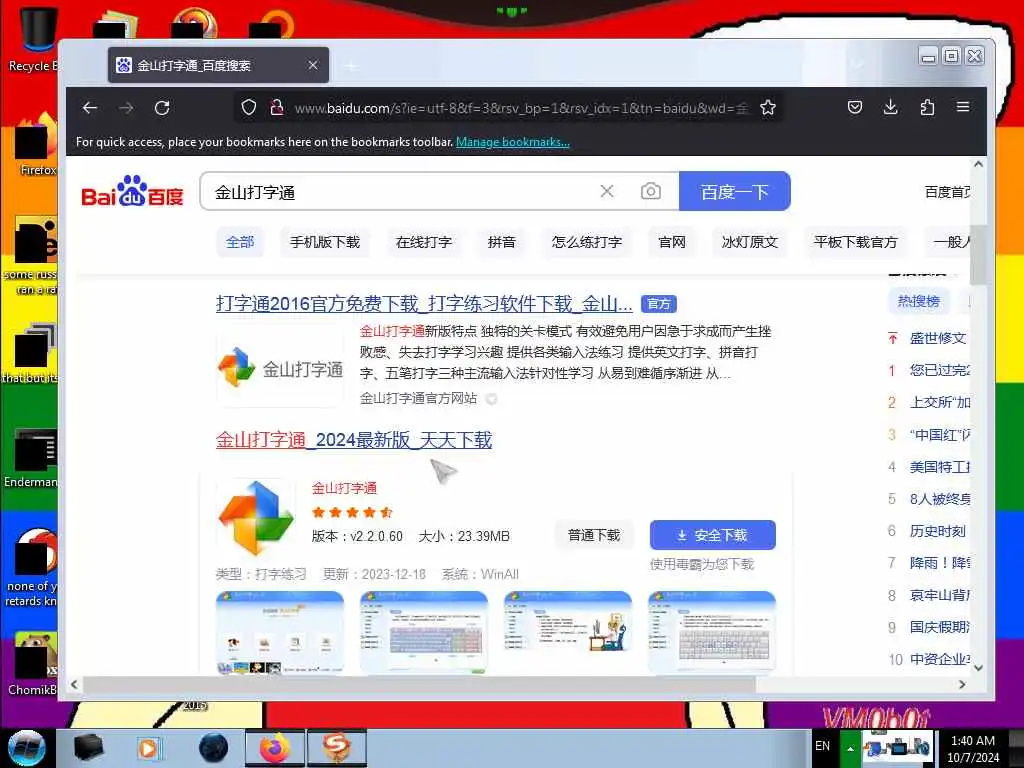Open the Windows Start menu orb
1024x768 pixels.
(x=26, y=748)
